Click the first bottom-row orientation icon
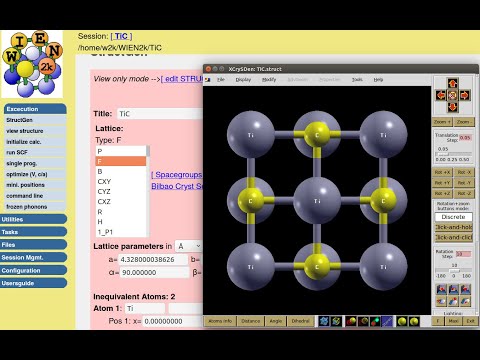 [x=441, y=301]
